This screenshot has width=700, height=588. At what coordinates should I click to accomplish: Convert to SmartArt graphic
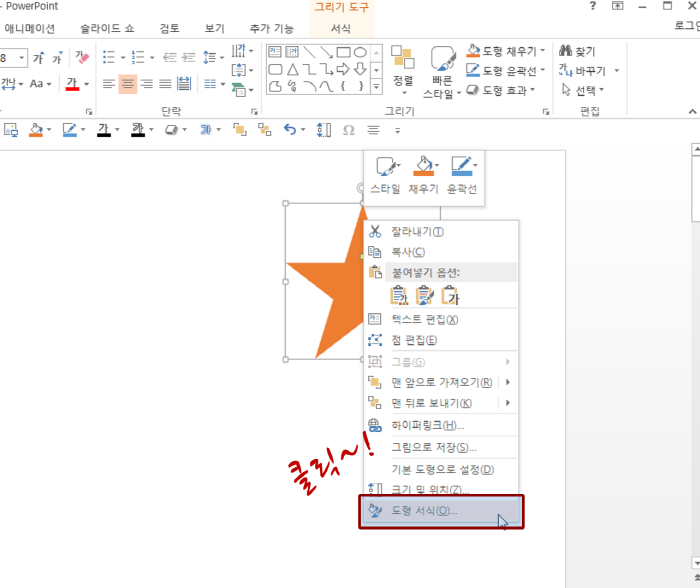[x=242, y=90]
